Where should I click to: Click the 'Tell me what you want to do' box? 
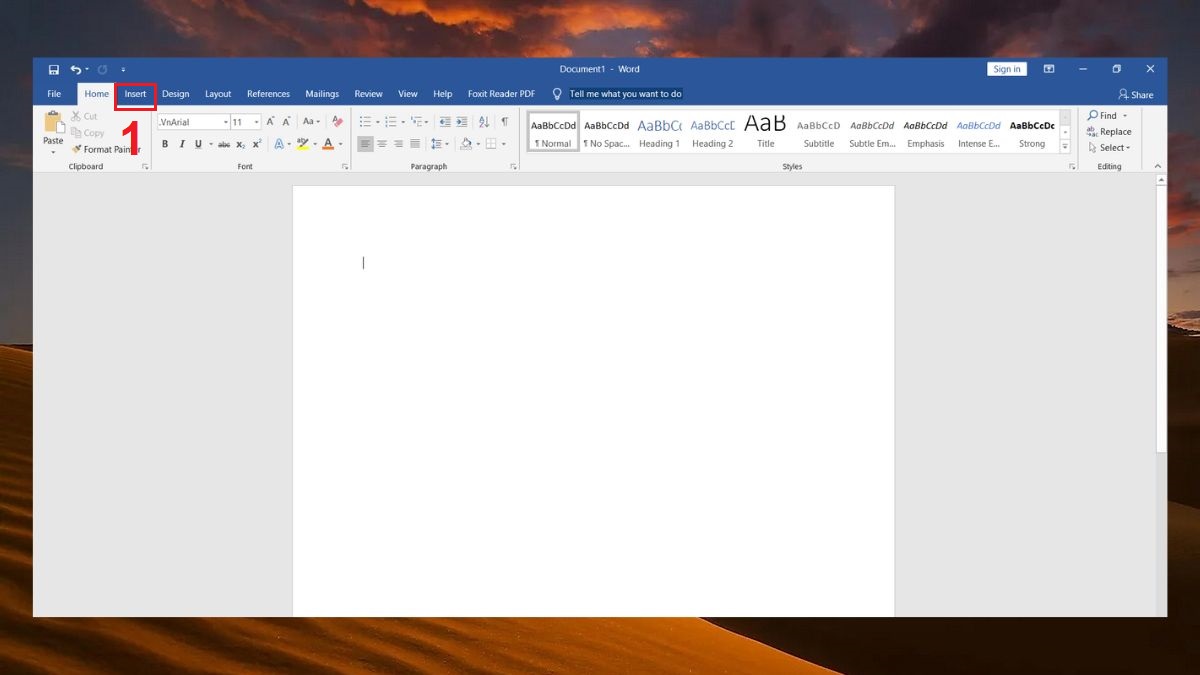(626, 94)
